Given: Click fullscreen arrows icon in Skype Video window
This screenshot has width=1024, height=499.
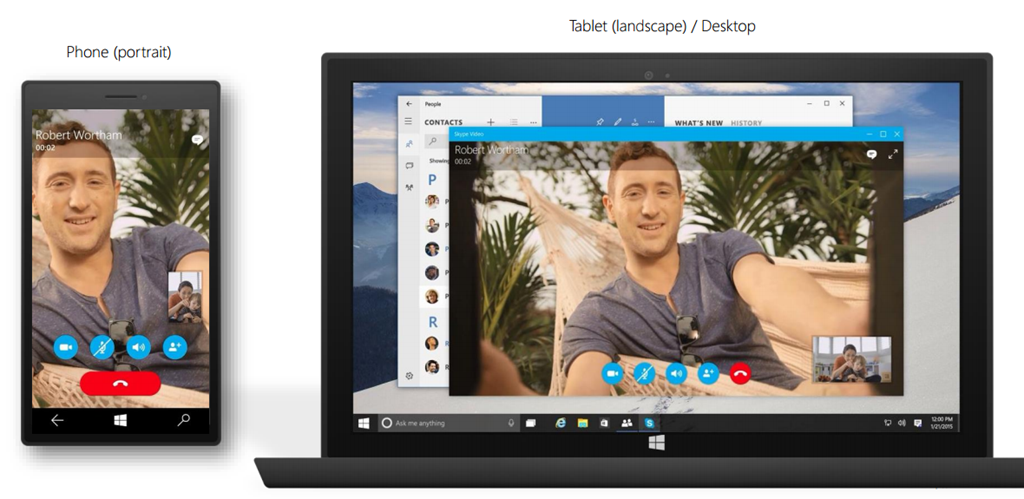Looking at the screenshot, I should click(893, 155).
